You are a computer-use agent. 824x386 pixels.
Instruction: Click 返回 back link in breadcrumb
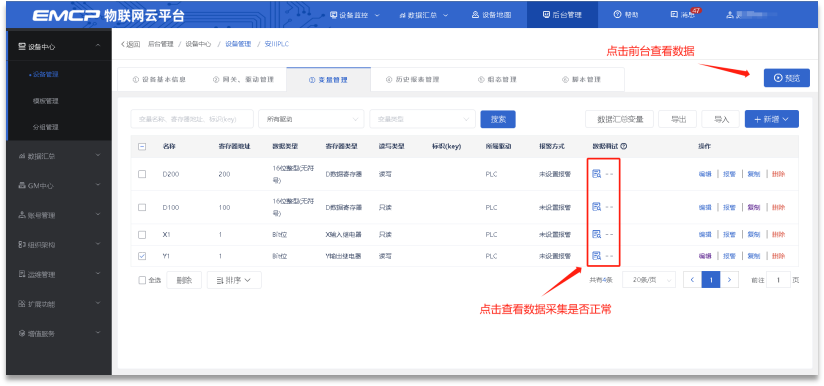pos(130,44)
